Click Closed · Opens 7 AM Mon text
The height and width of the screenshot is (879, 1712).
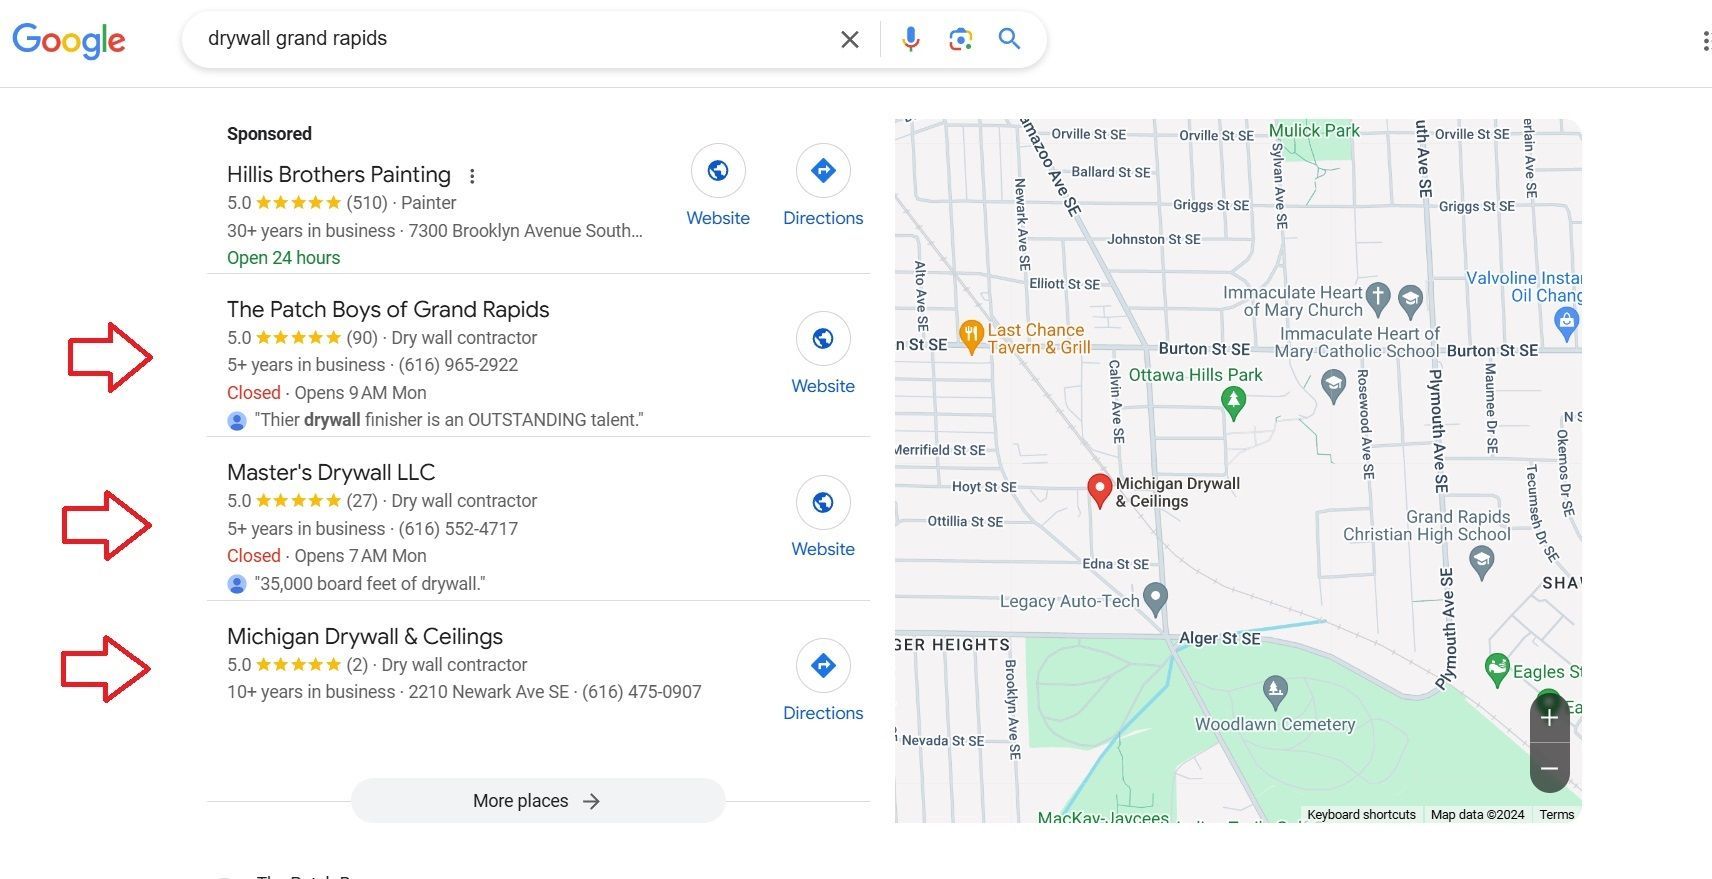327,556
